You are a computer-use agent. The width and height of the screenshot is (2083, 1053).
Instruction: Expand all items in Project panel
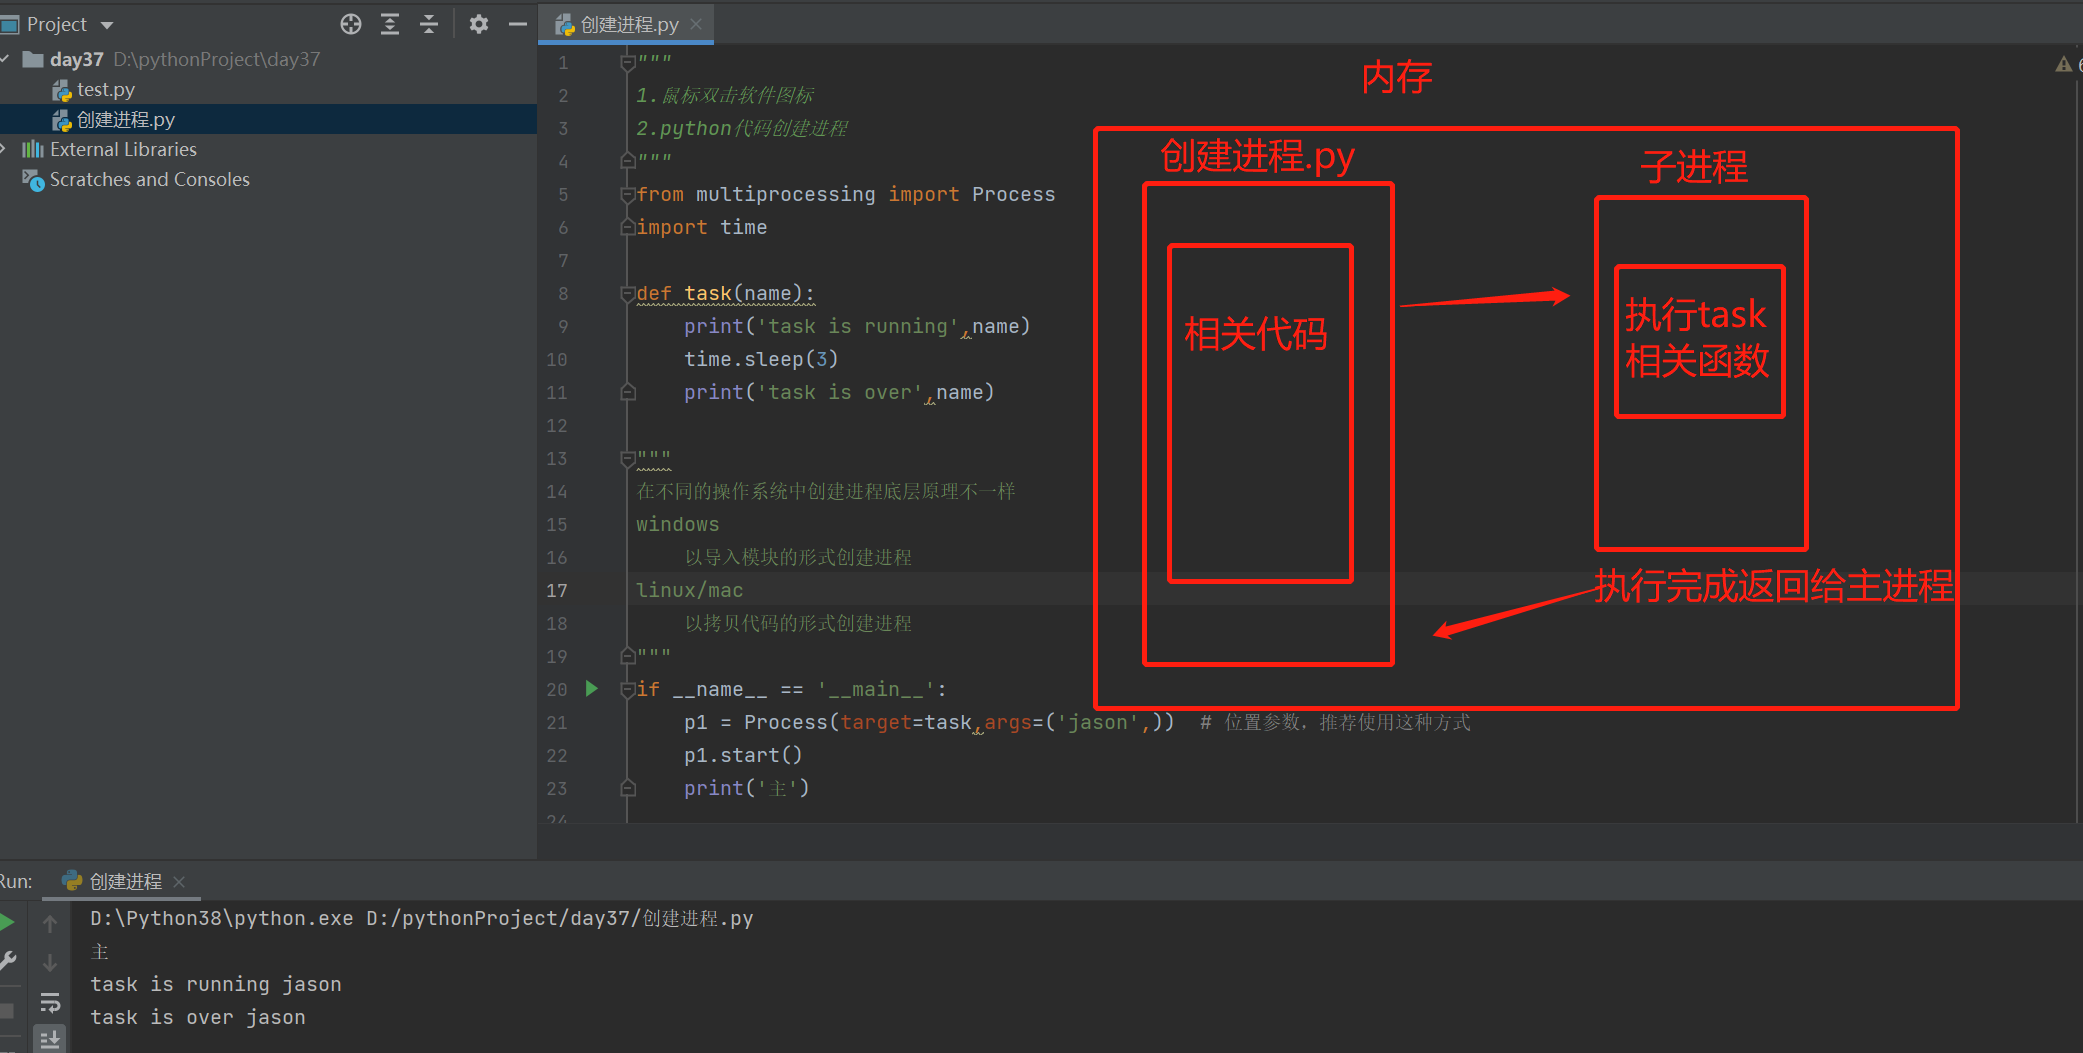[x=390, y=24]
